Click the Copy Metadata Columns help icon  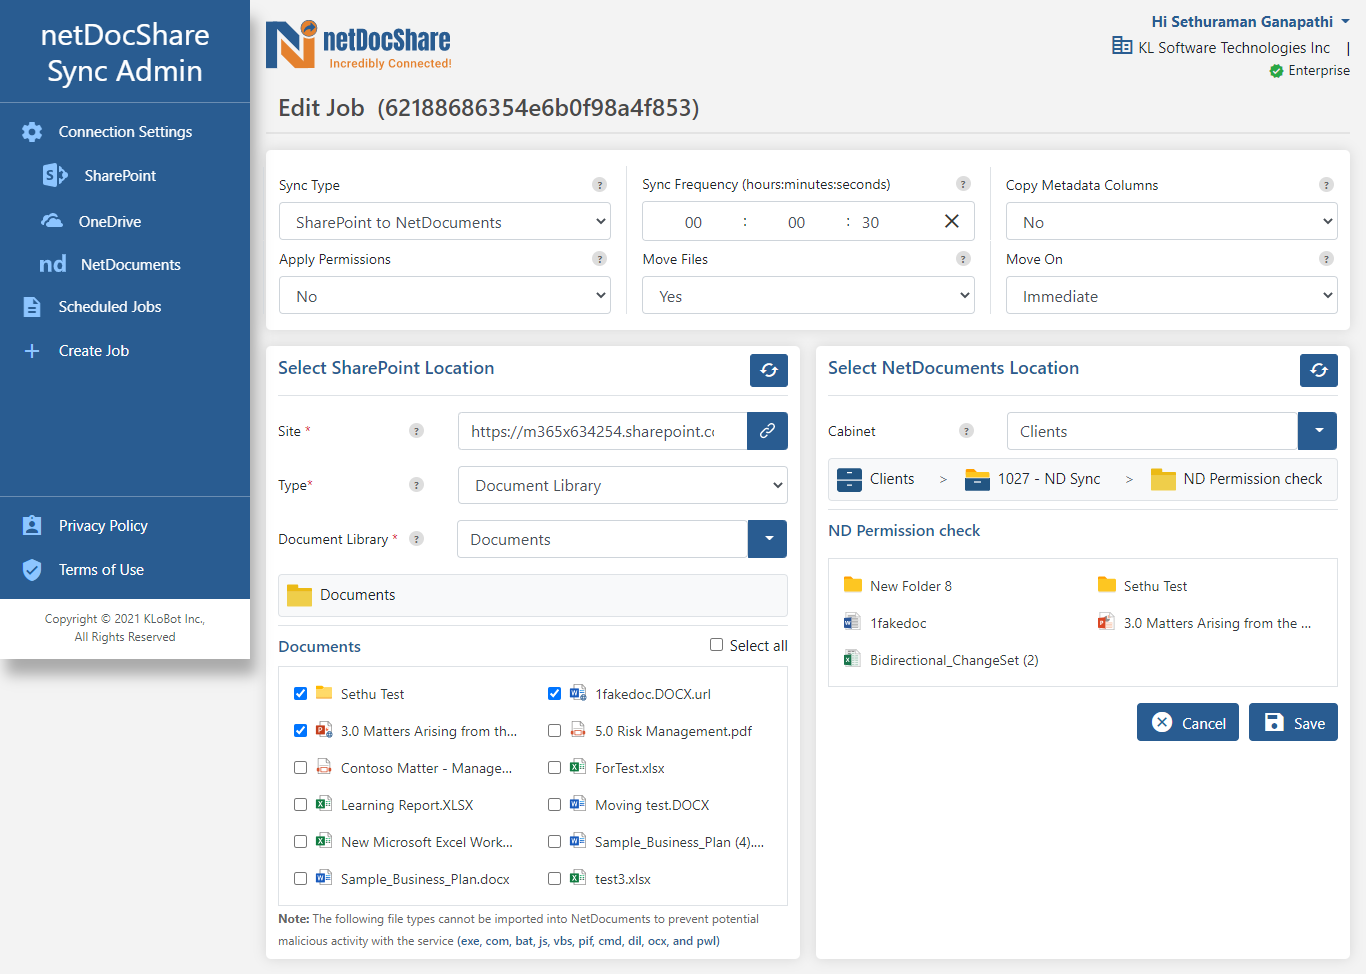click(1326, 185)
